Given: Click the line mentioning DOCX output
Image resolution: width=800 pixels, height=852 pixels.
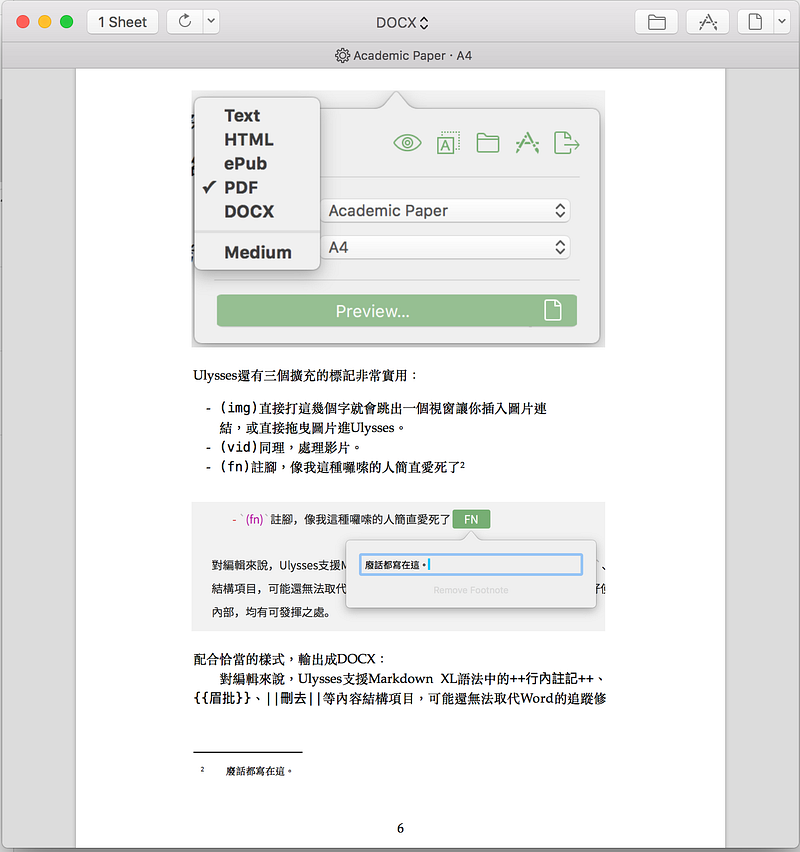Looking at the screenshot, I should (290, 659).
